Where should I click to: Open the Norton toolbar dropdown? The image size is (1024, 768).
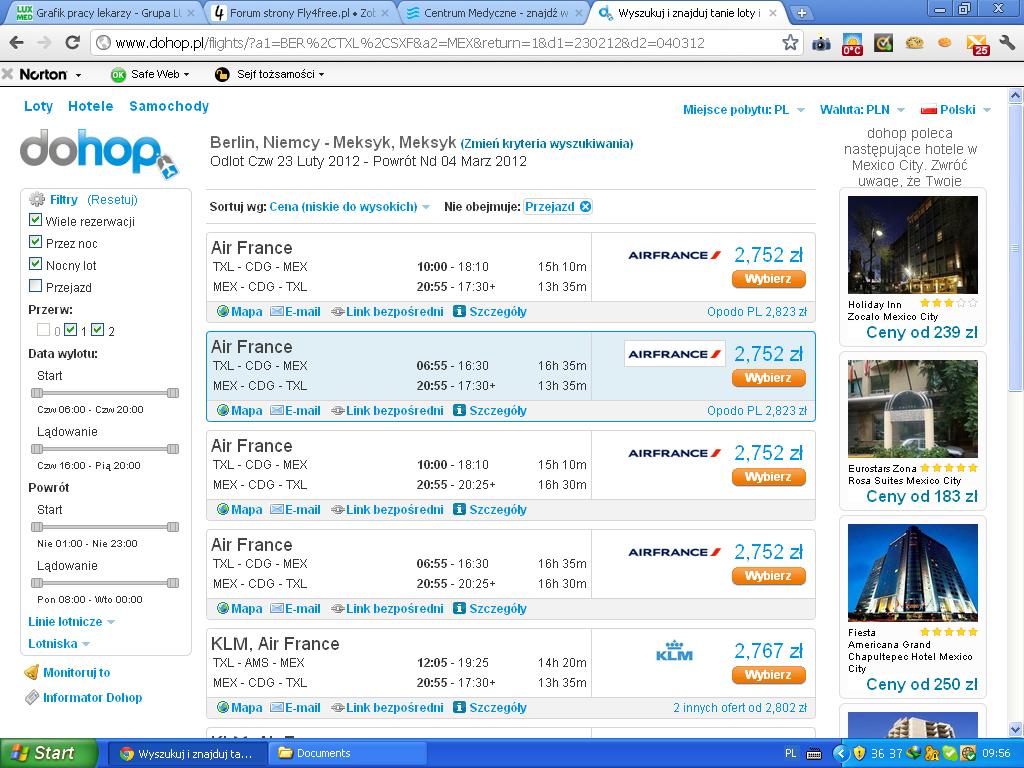click(x=78, y=75)
